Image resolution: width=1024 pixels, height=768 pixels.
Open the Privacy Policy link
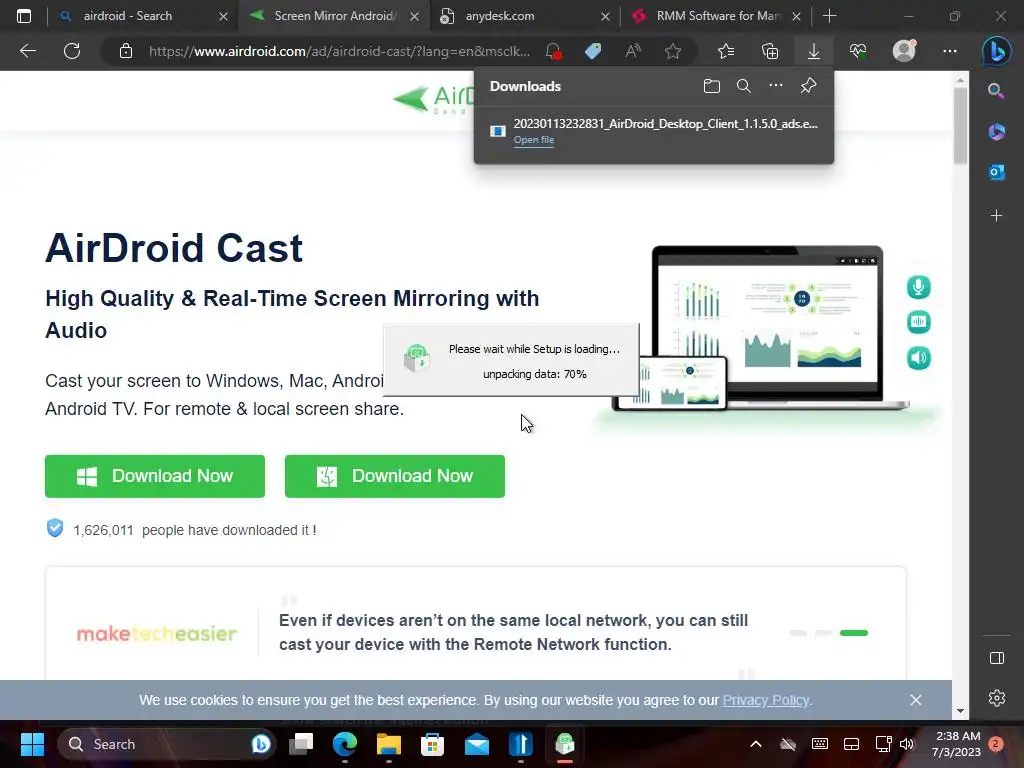pyautogui.click(x=765, y=700)
